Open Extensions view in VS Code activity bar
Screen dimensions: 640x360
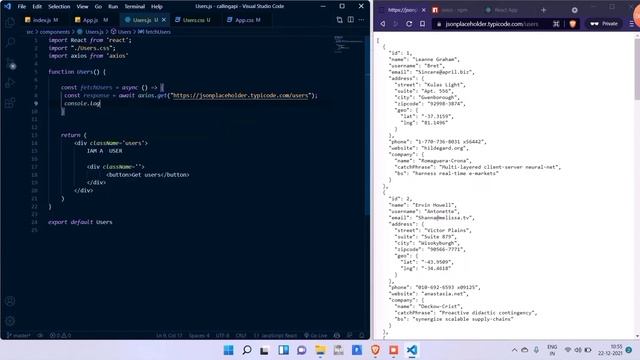coord(10,102)
